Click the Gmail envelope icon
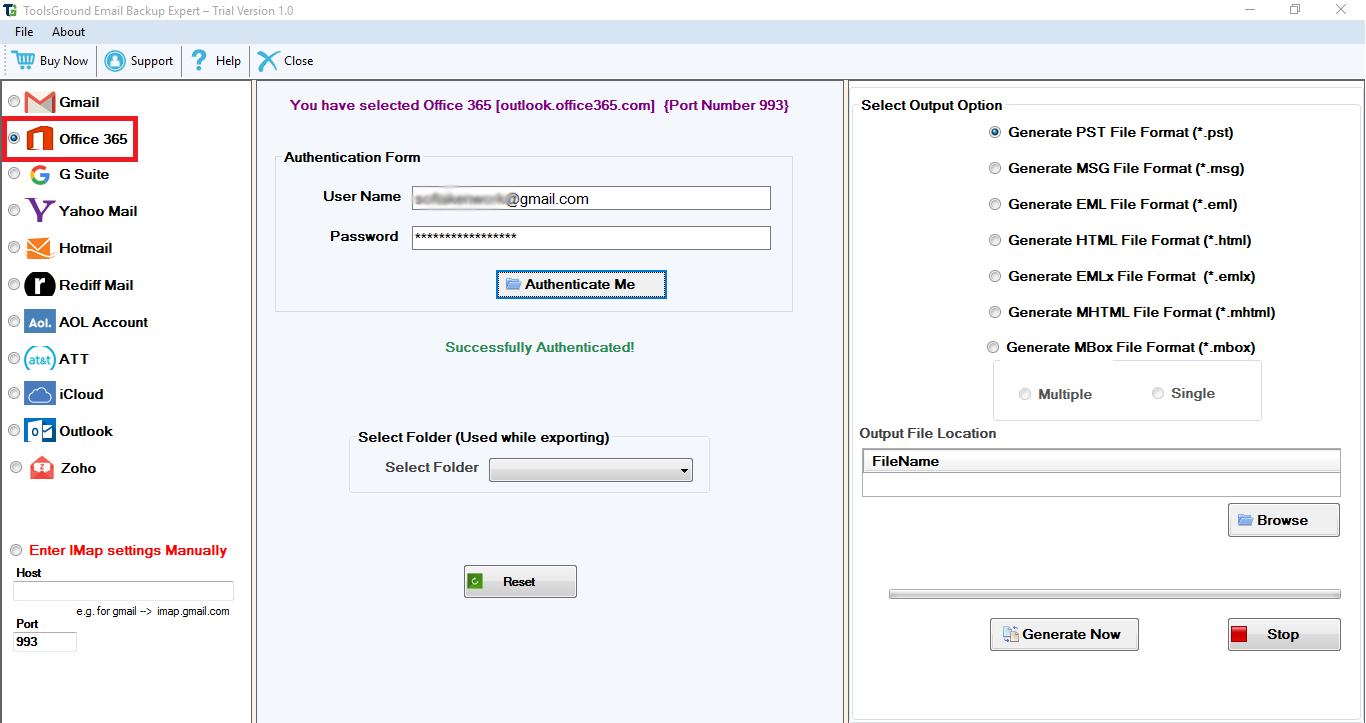The image size is (1366, 723). [x=40, y=102]
